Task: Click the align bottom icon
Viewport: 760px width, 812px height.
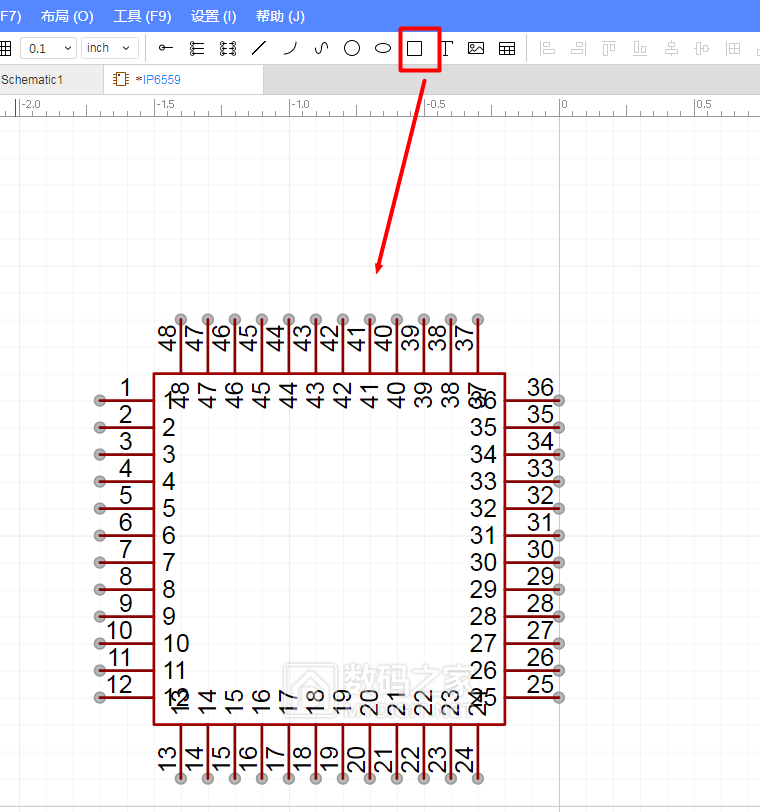Action: pyautogui.click(x=640, y=48)
